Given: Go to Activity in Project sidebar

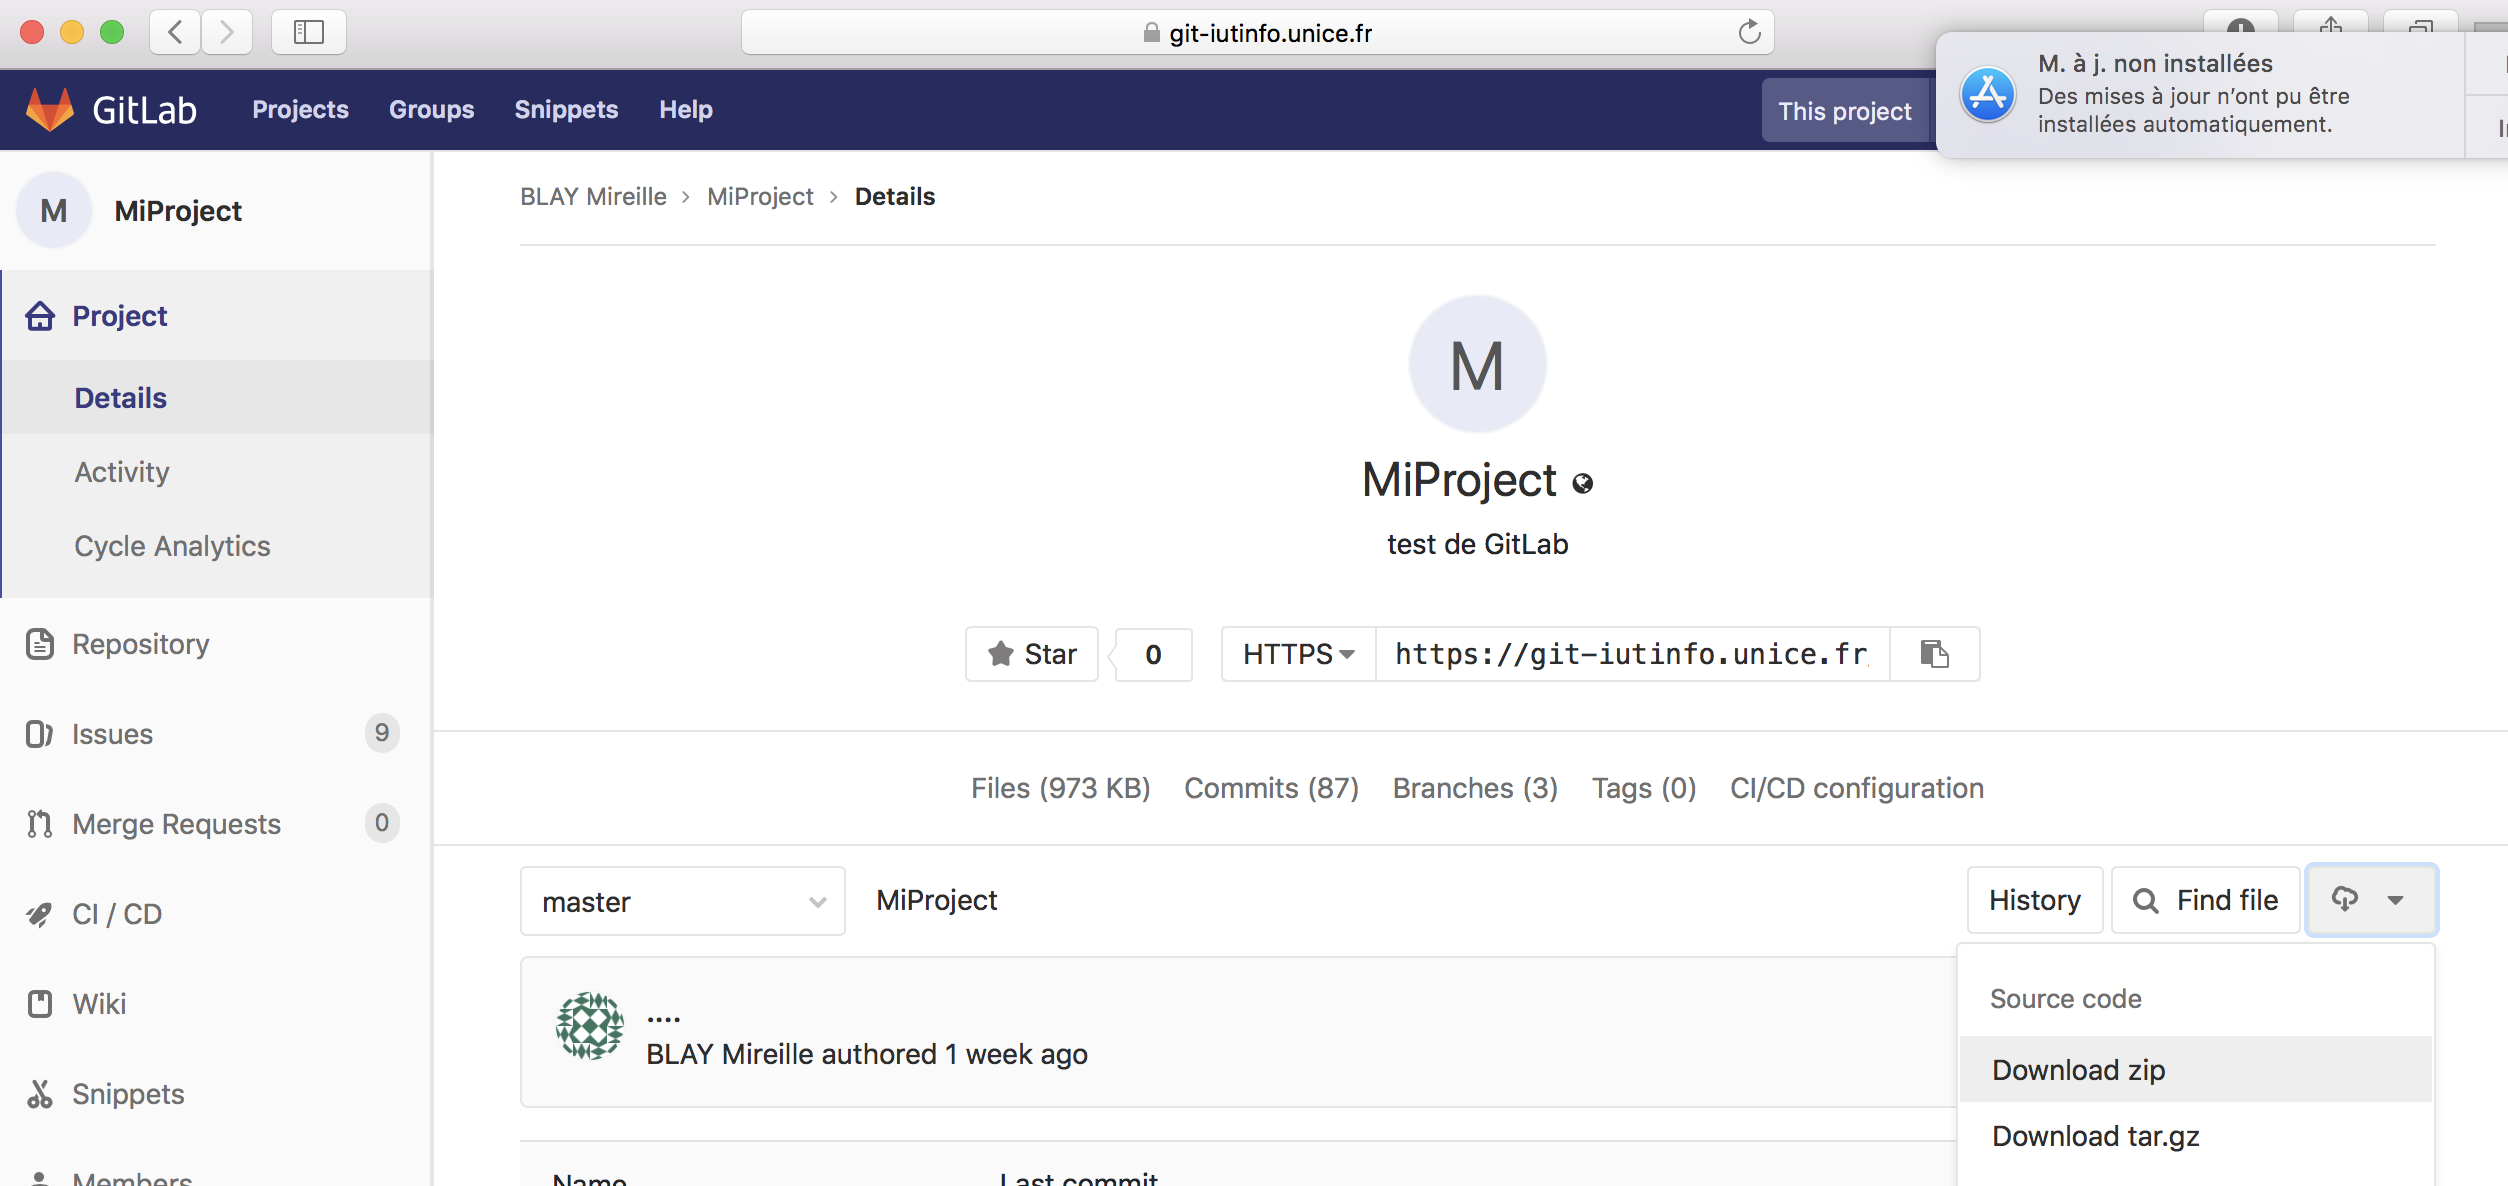Looking at the screenshot, I should (122, 472).
